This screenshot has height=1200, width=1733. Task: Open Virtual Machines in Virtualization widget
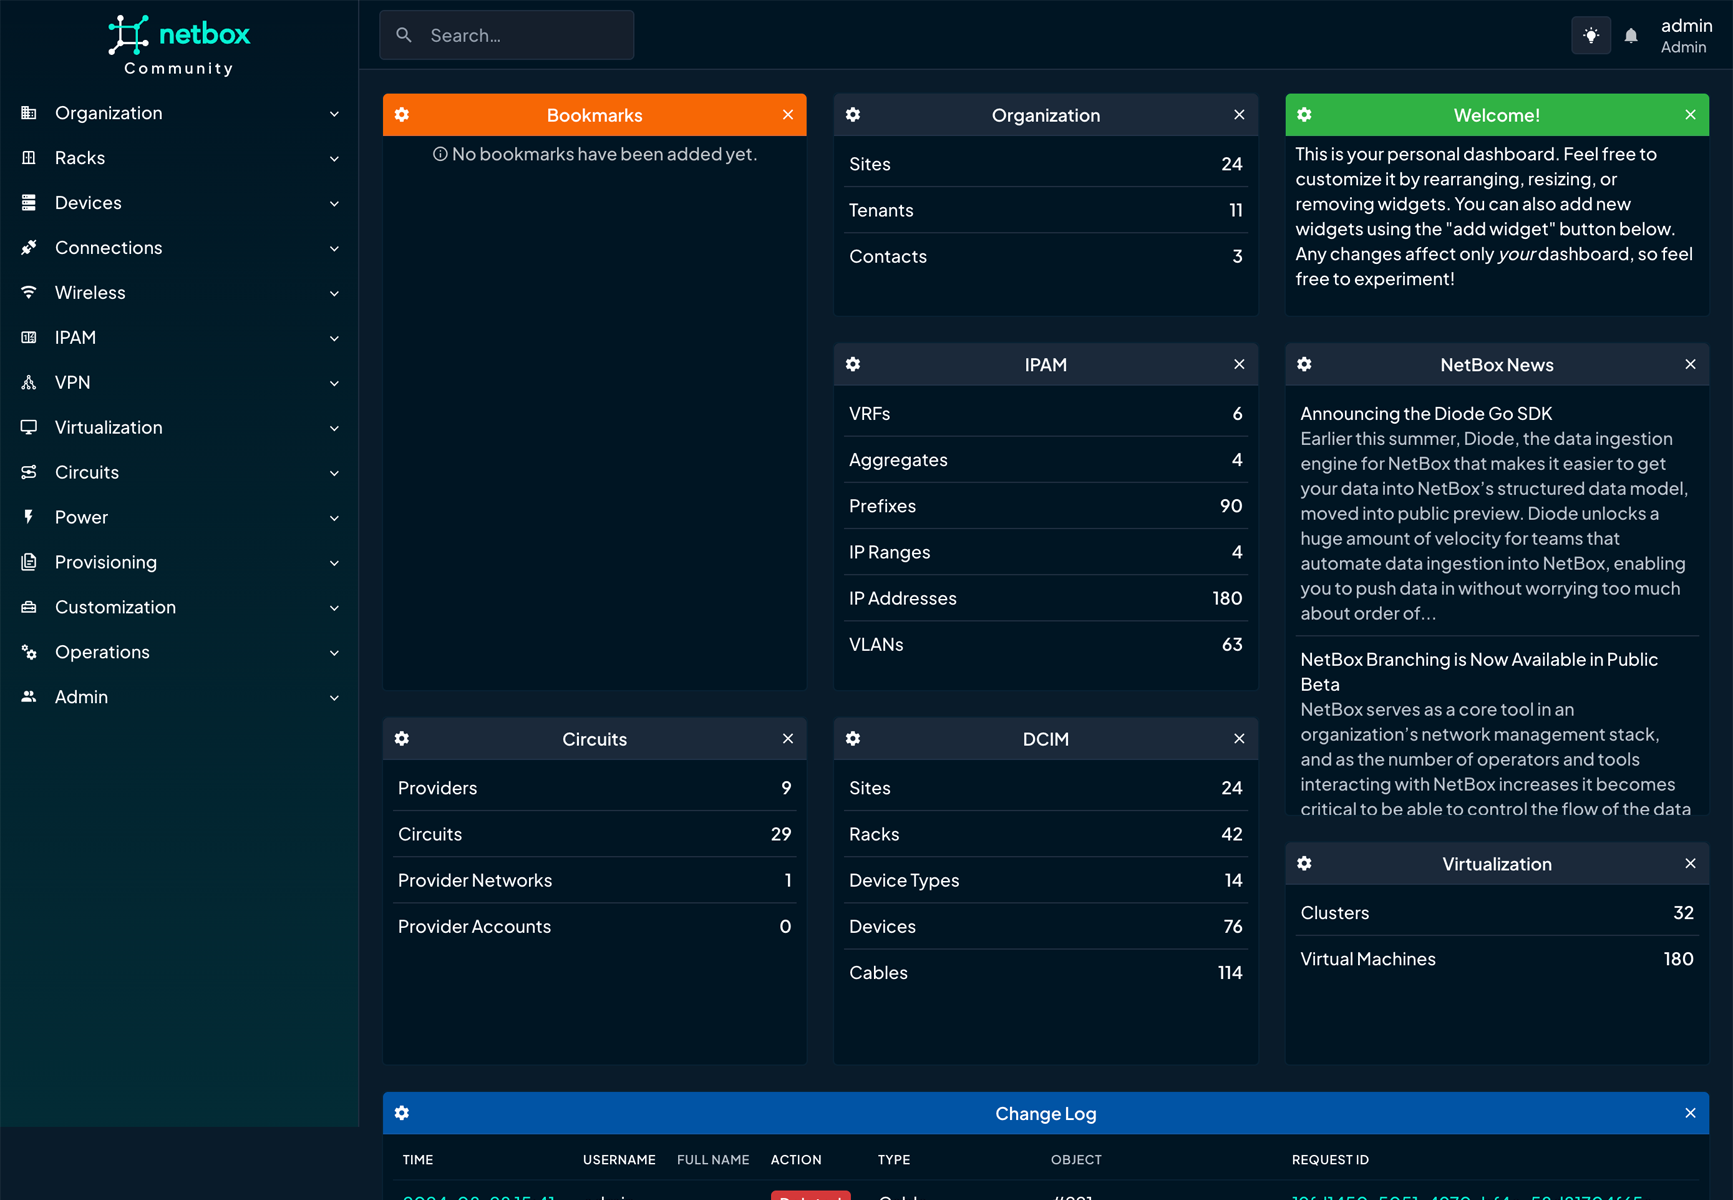(x=1497, y=959)
